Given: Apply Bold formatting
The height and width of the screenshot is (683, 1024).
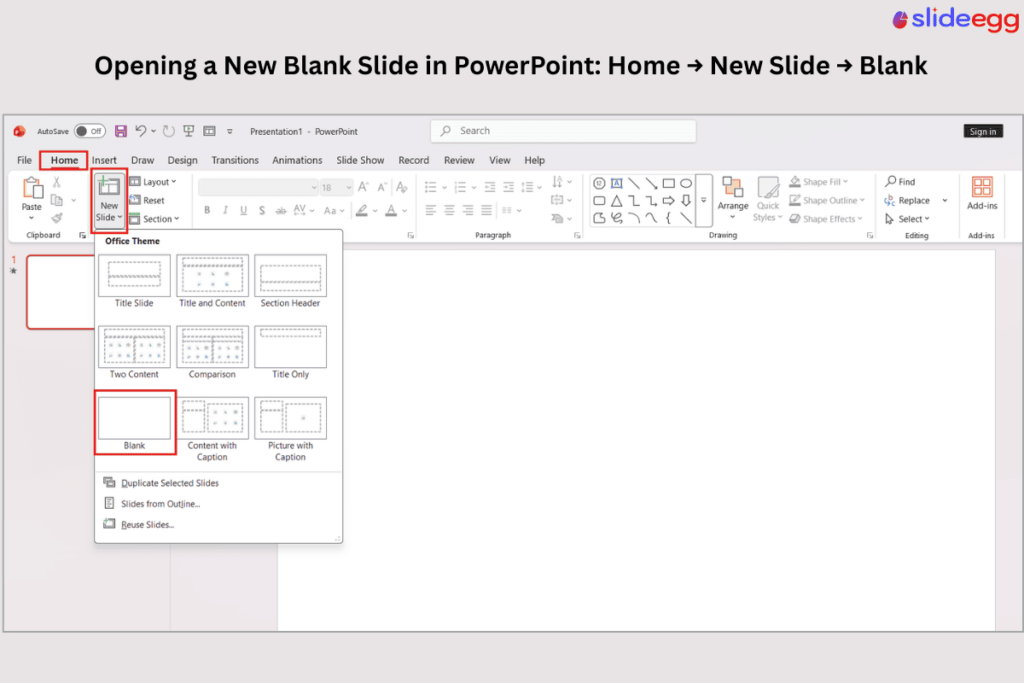Looking at the screenshot, I should tap(207, 210).
